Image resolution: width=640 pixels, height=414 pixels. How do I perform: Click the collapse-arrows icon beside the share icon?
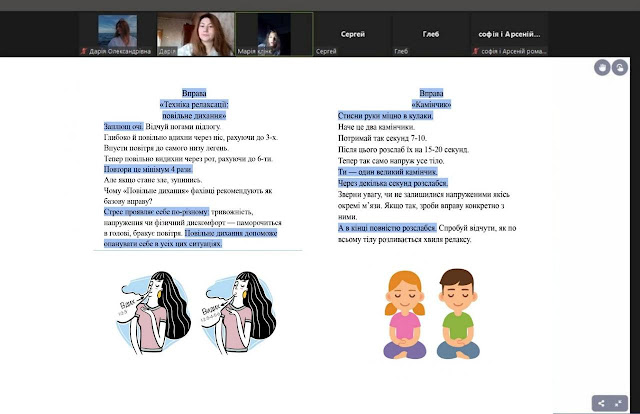(x=618, y=403)
